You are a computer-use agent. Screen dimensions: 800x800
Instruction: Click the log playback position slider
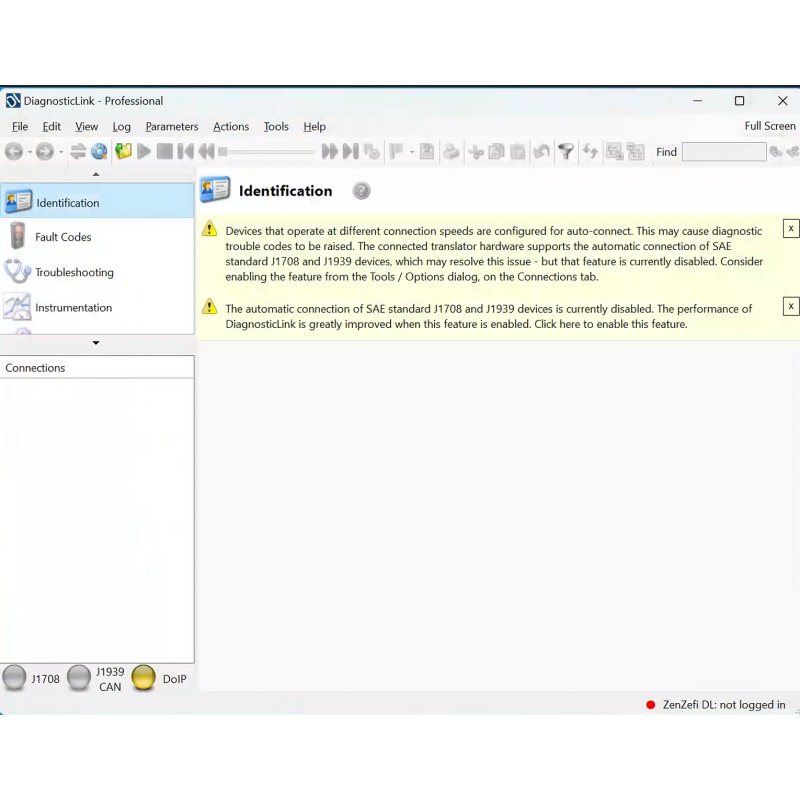pyautogui.click(x=267, y=152)
